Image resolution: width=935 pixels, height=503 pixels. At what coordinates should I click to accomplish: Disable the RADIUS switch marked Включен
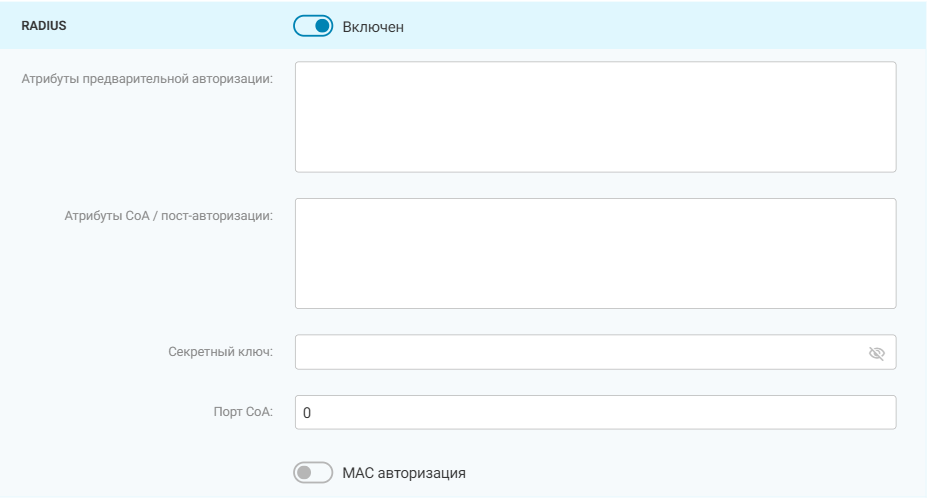point(313,27)
